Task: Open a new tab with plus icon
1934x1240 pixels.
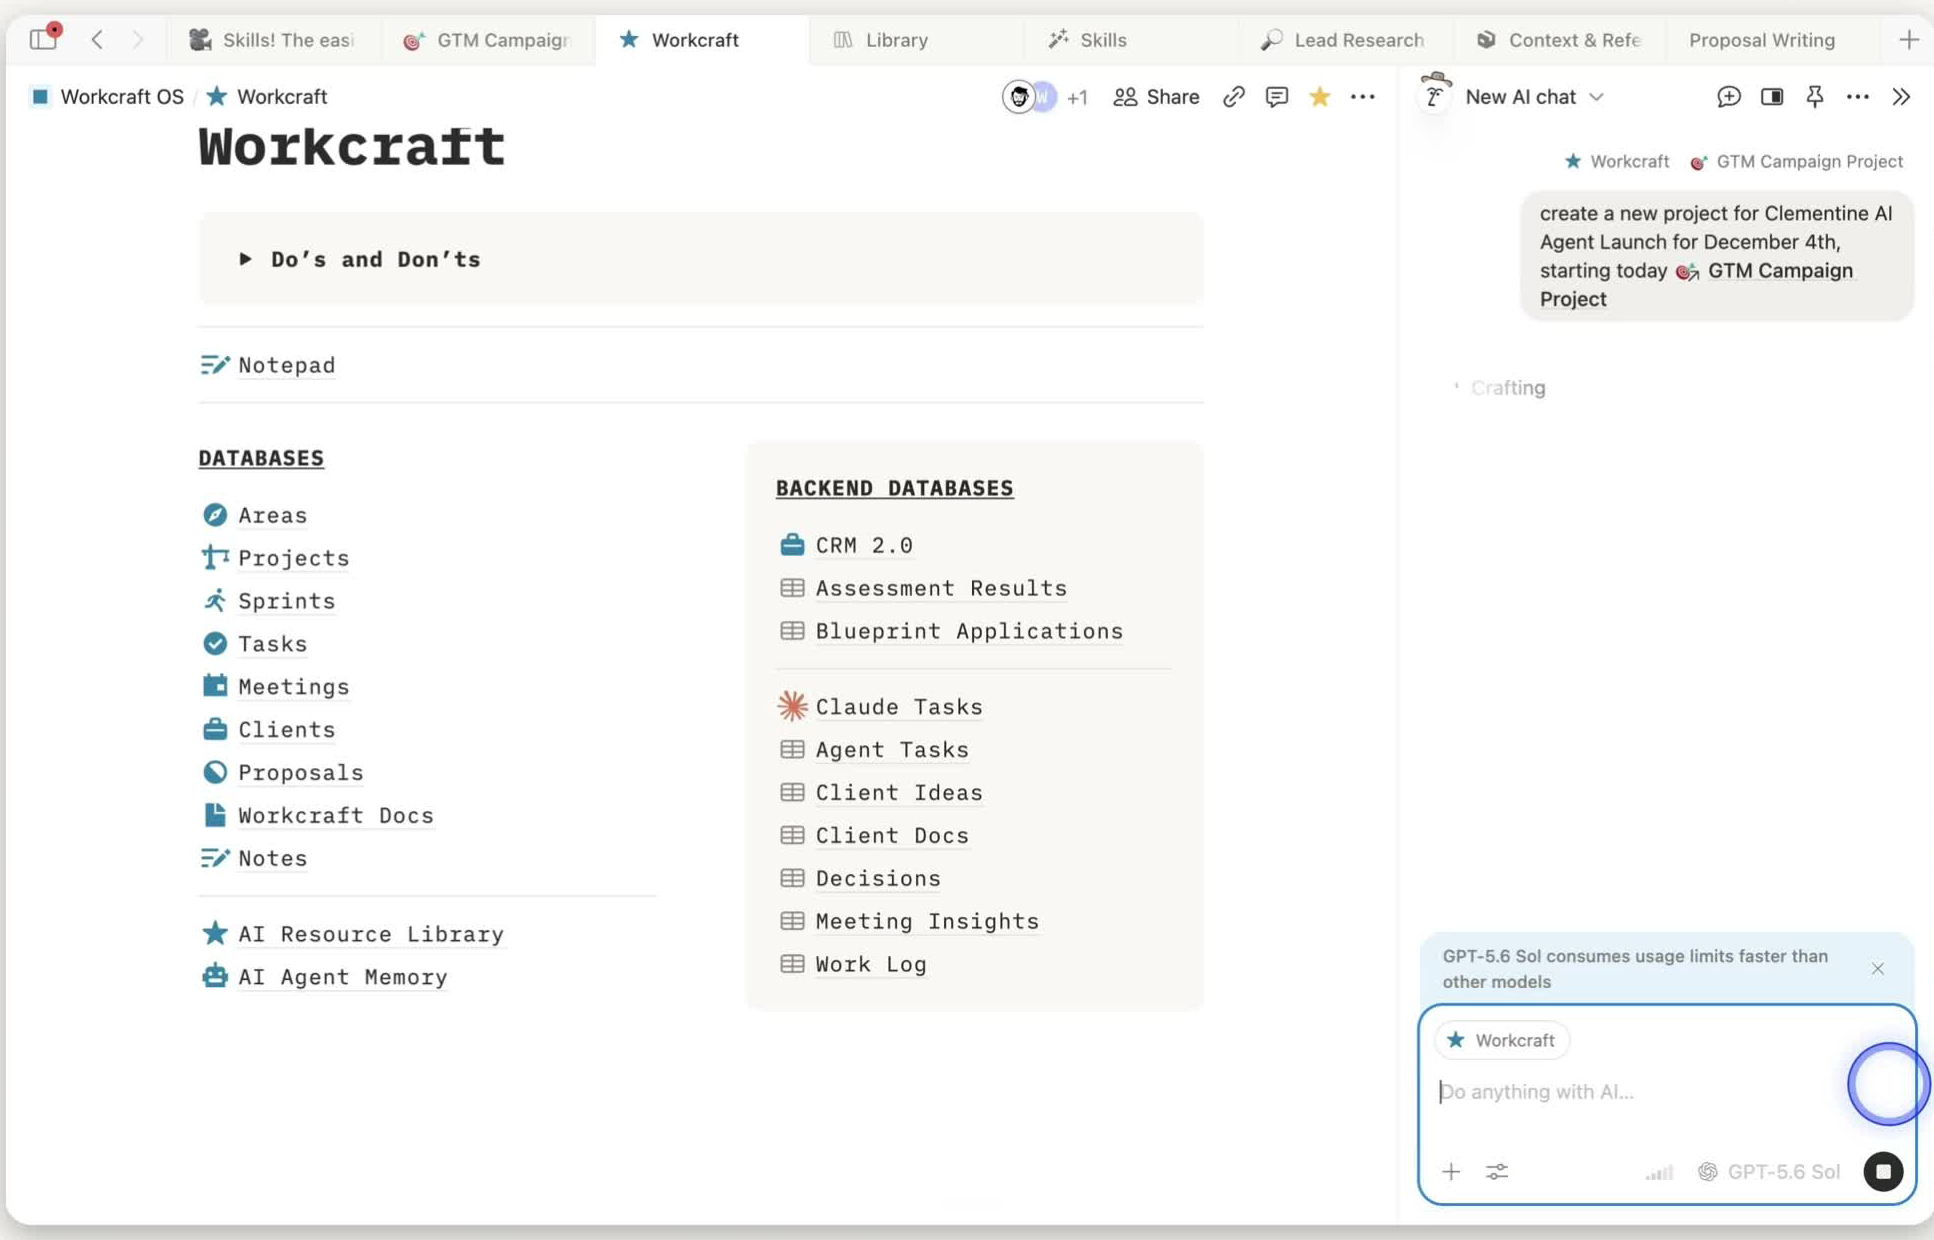Action: pos(1908,40)
